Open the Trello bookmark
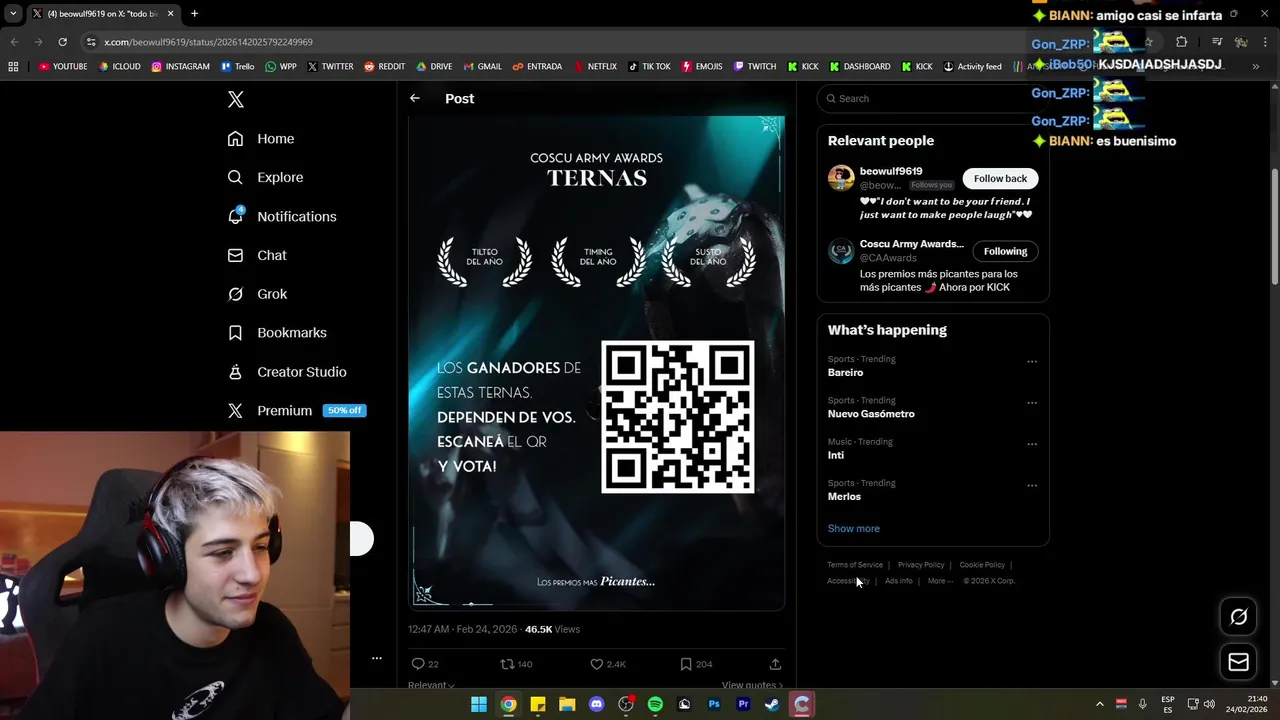1280x720 pixels. [x=237, y=67]
